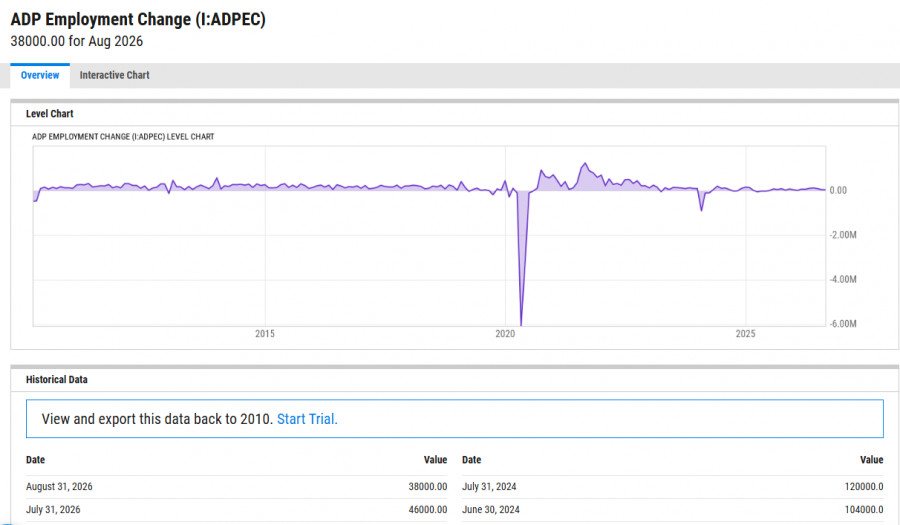This screenshot has height=525, width=900.
Task: Click the 2025 x-axis label
Action: coord(746,333)
